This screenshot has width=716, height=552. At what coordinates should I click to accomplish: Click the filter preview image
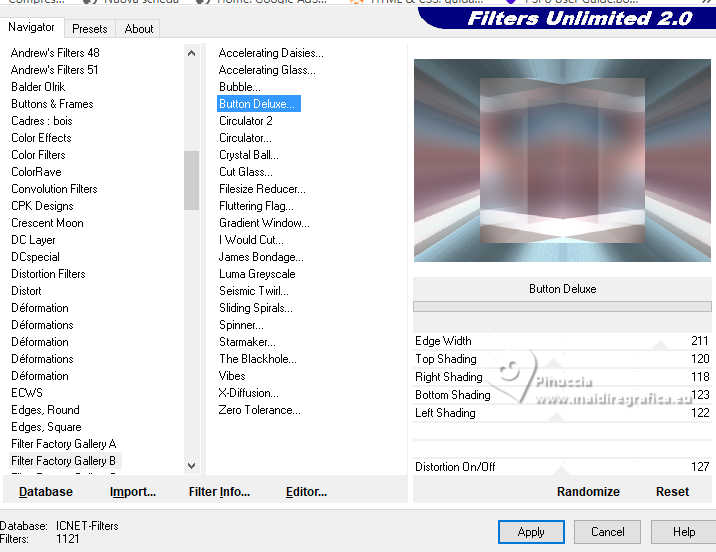562,160
